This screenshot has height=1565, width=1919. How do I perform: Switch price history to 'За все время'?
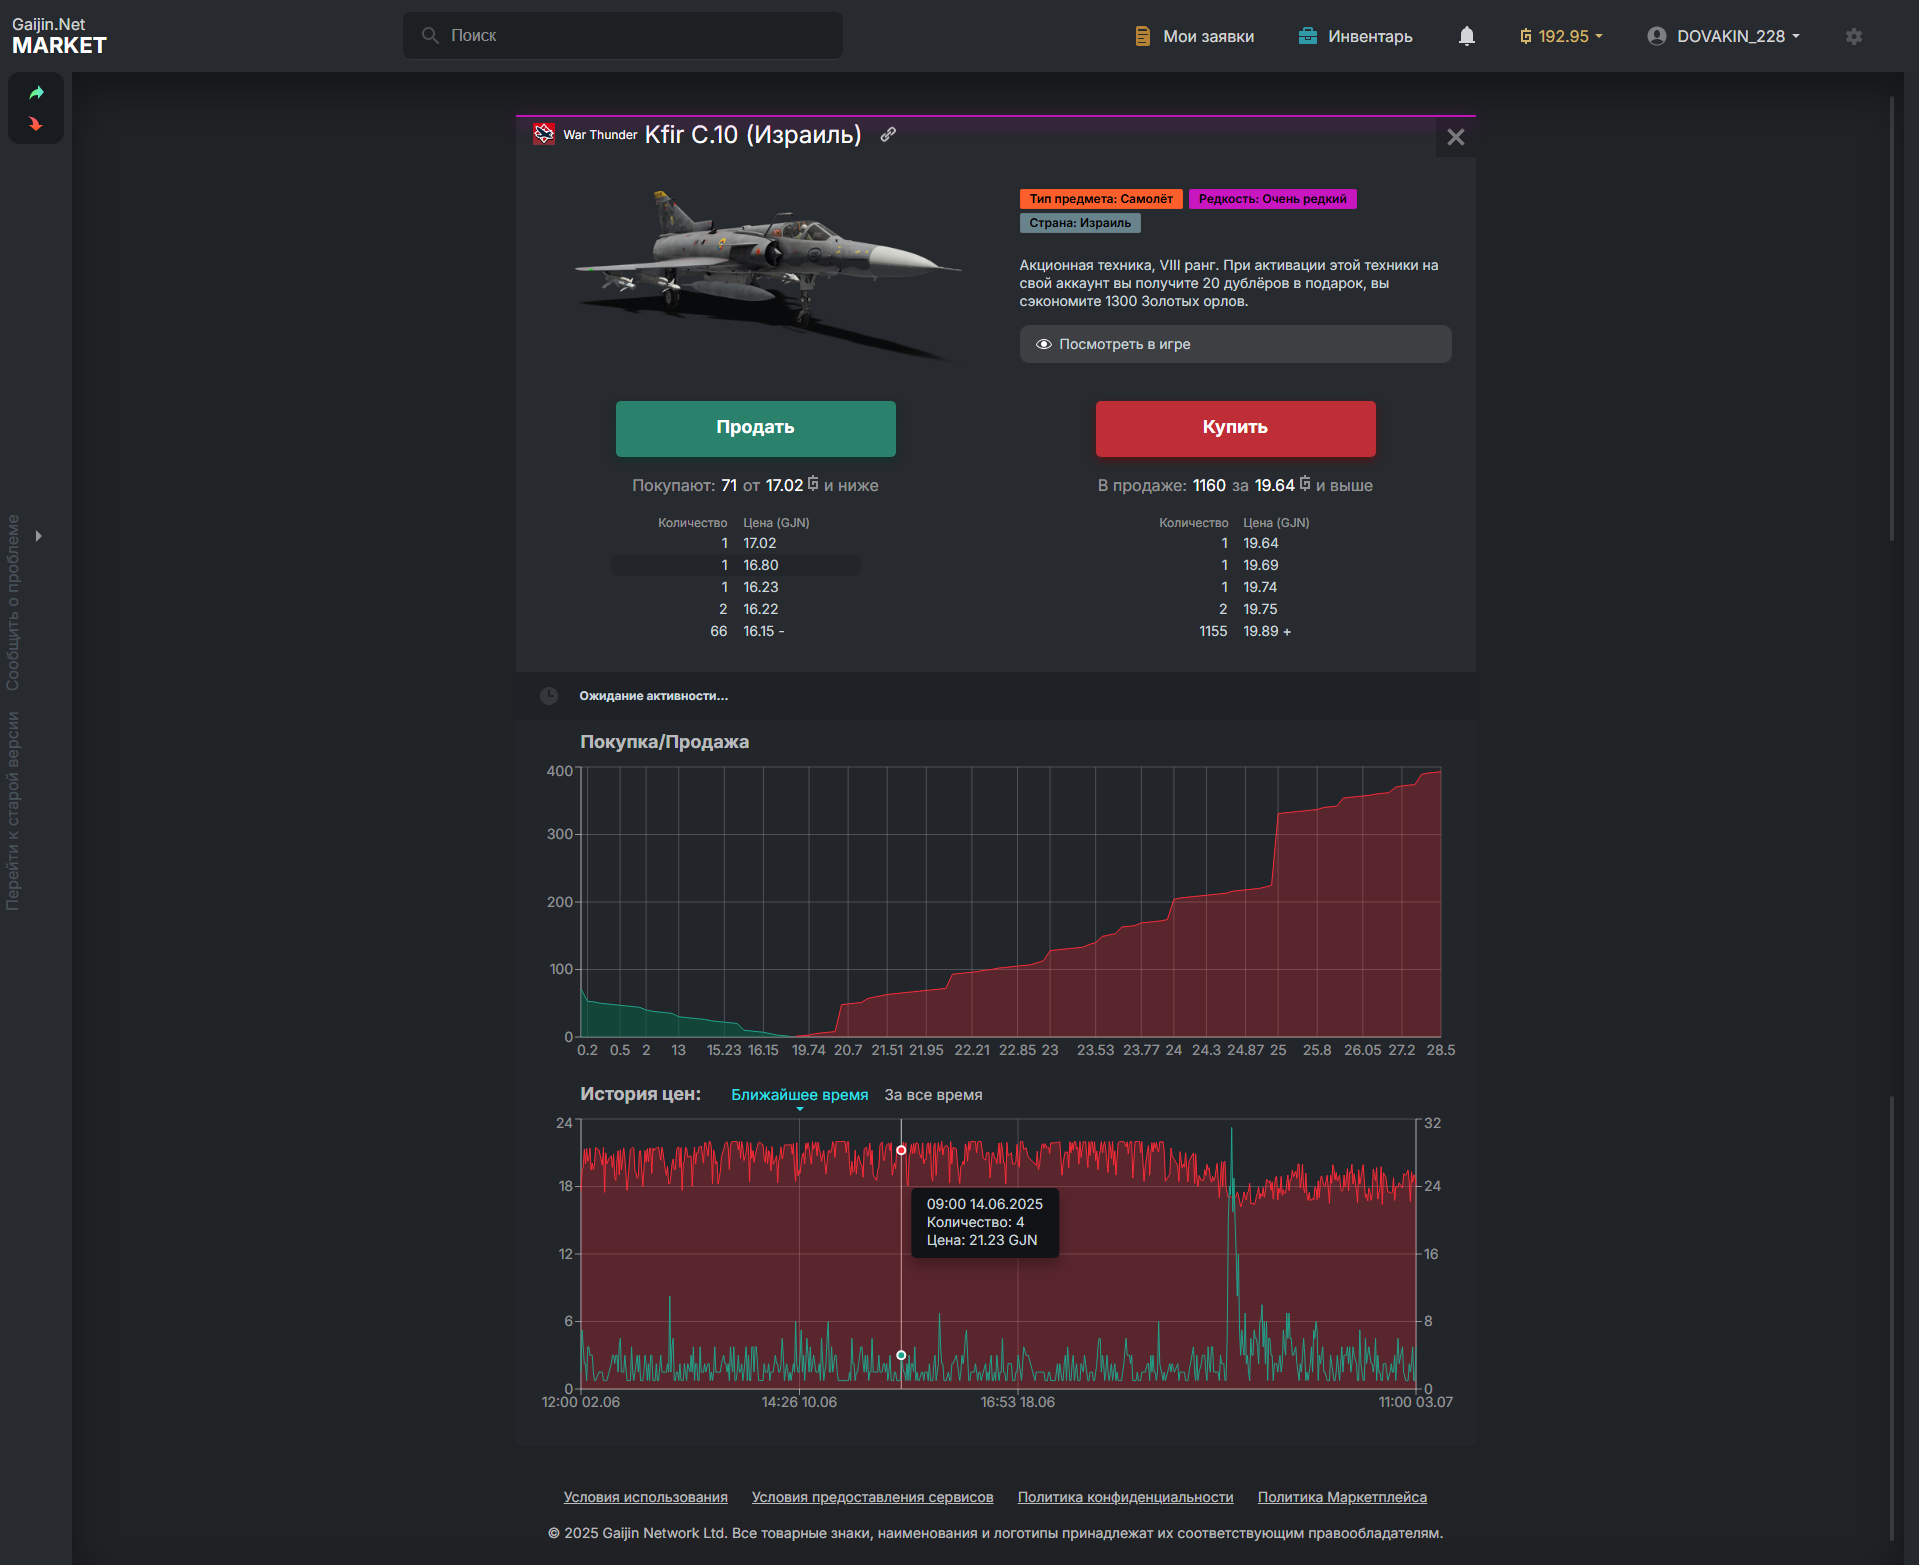click(x=933, y=1095)
